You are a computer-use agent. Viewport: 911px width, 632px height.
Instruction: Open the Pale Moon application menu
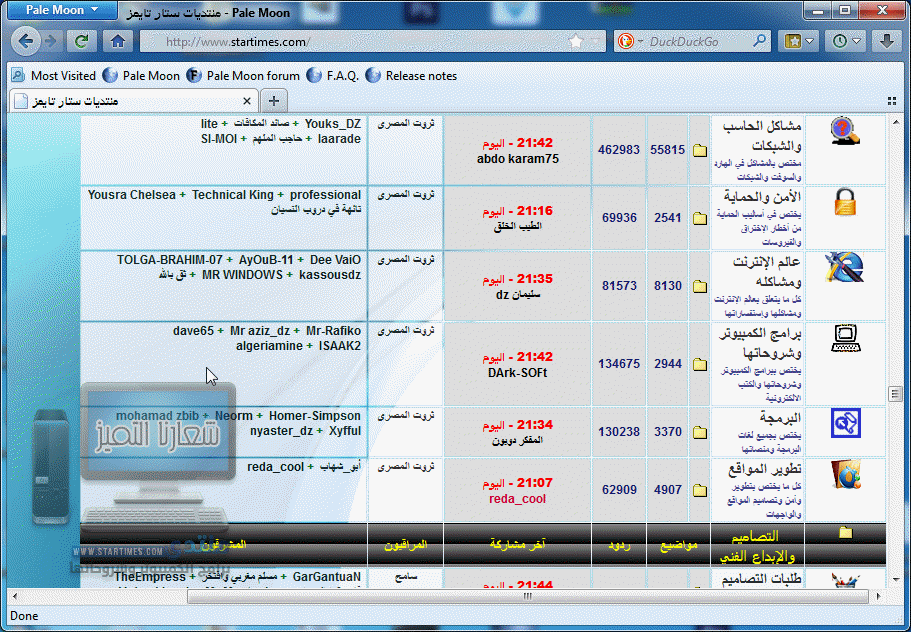pyautogui.click(x=62, y=10)
